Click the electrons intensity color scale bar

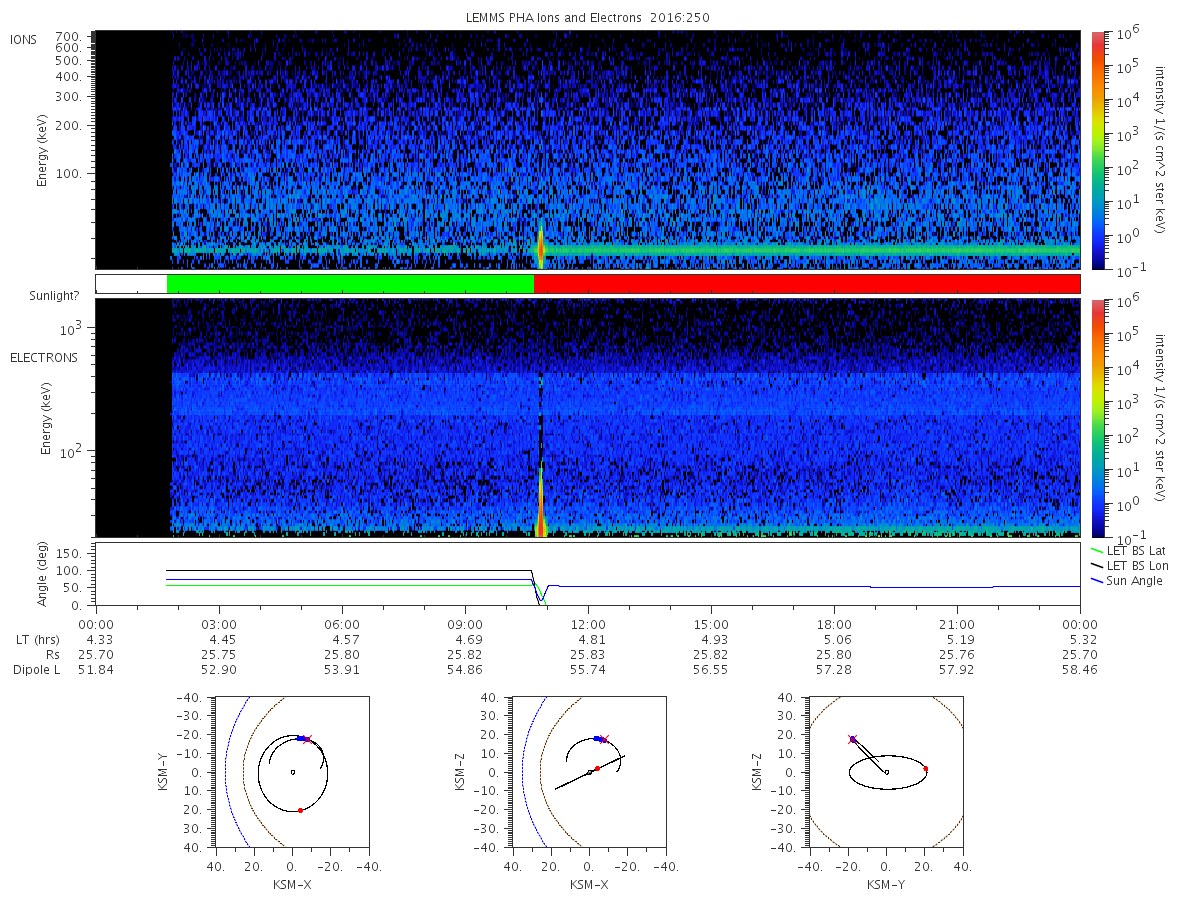pos(1097,417)
